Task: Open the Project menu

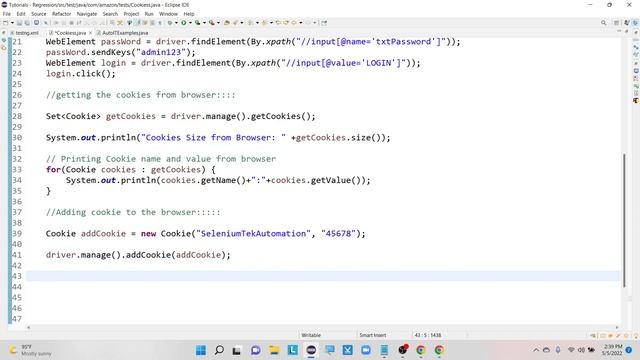Action: (x=131, y=14)
